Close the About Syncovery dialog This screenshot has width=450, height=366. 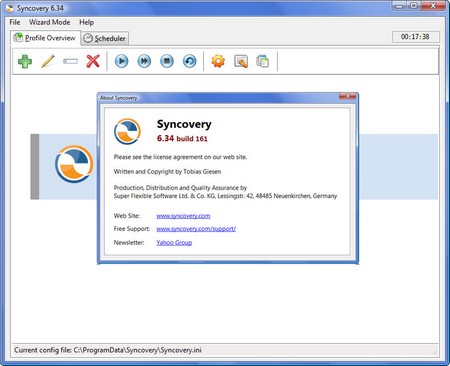pos(347,97)
